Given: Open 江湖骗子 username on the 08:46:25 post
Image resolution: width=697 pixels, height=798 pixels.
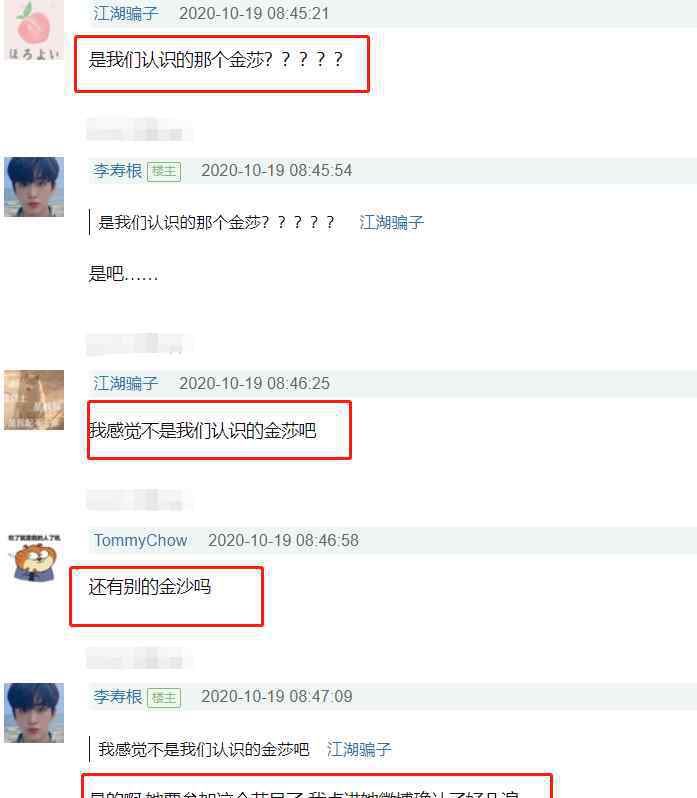Looking at the screenshot, I should pos(126,383).
